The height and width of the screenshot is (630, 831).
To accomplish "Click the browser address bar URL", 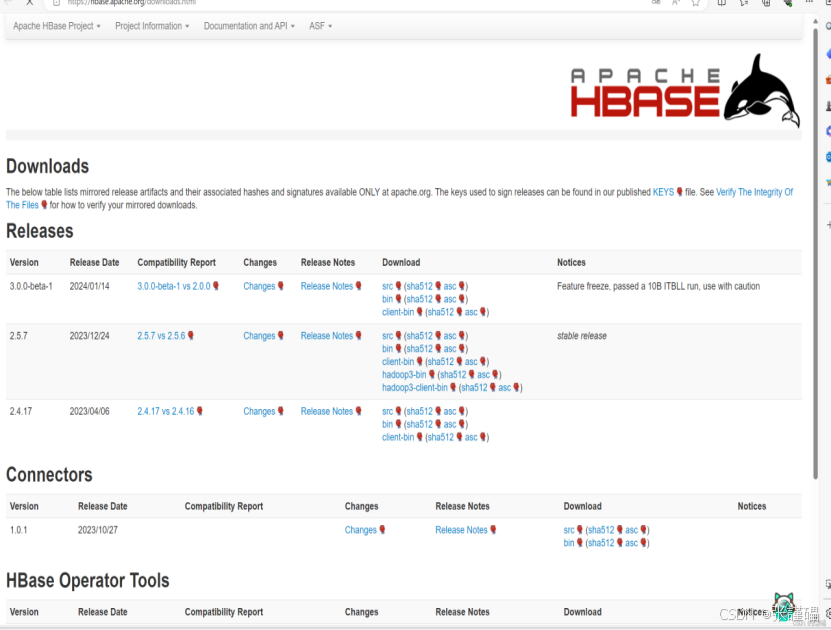I will pos(131,3).
